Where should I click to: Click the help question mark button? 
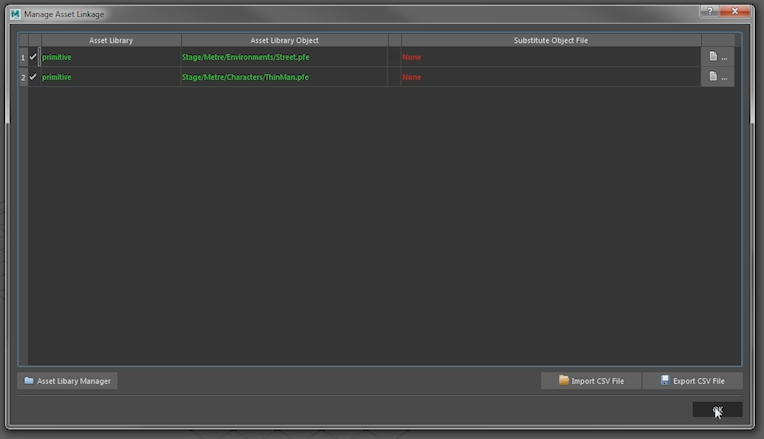(709, 12)
